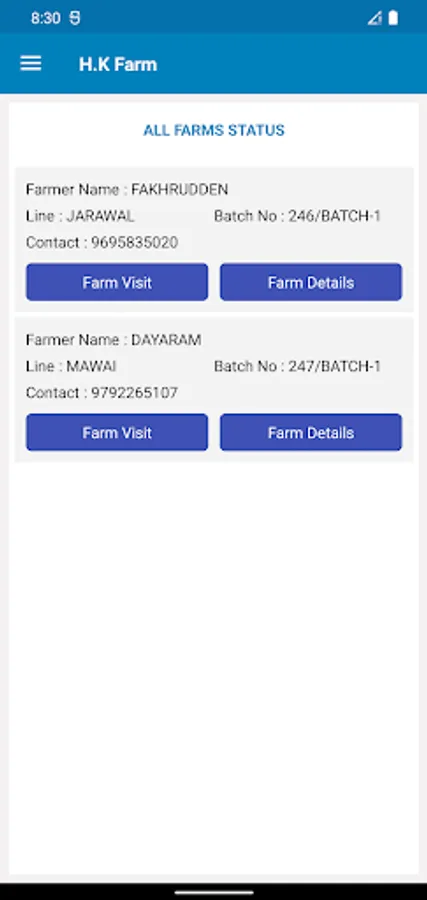Open Farm Visit for DAYARAM
427x900 pixels.
[117, 432]
